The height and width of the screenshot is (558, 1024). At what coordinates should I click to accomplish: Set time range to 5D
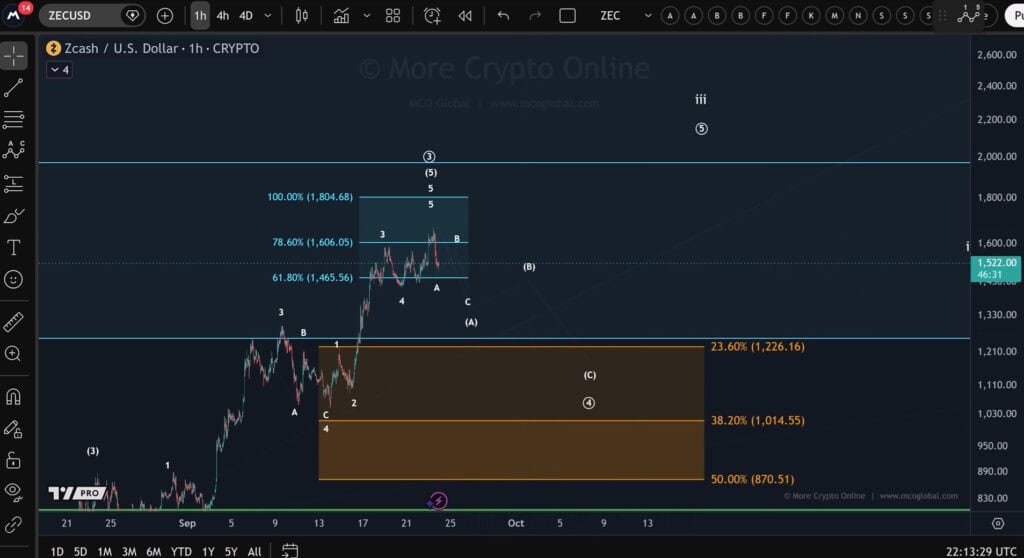click(80, 551)
